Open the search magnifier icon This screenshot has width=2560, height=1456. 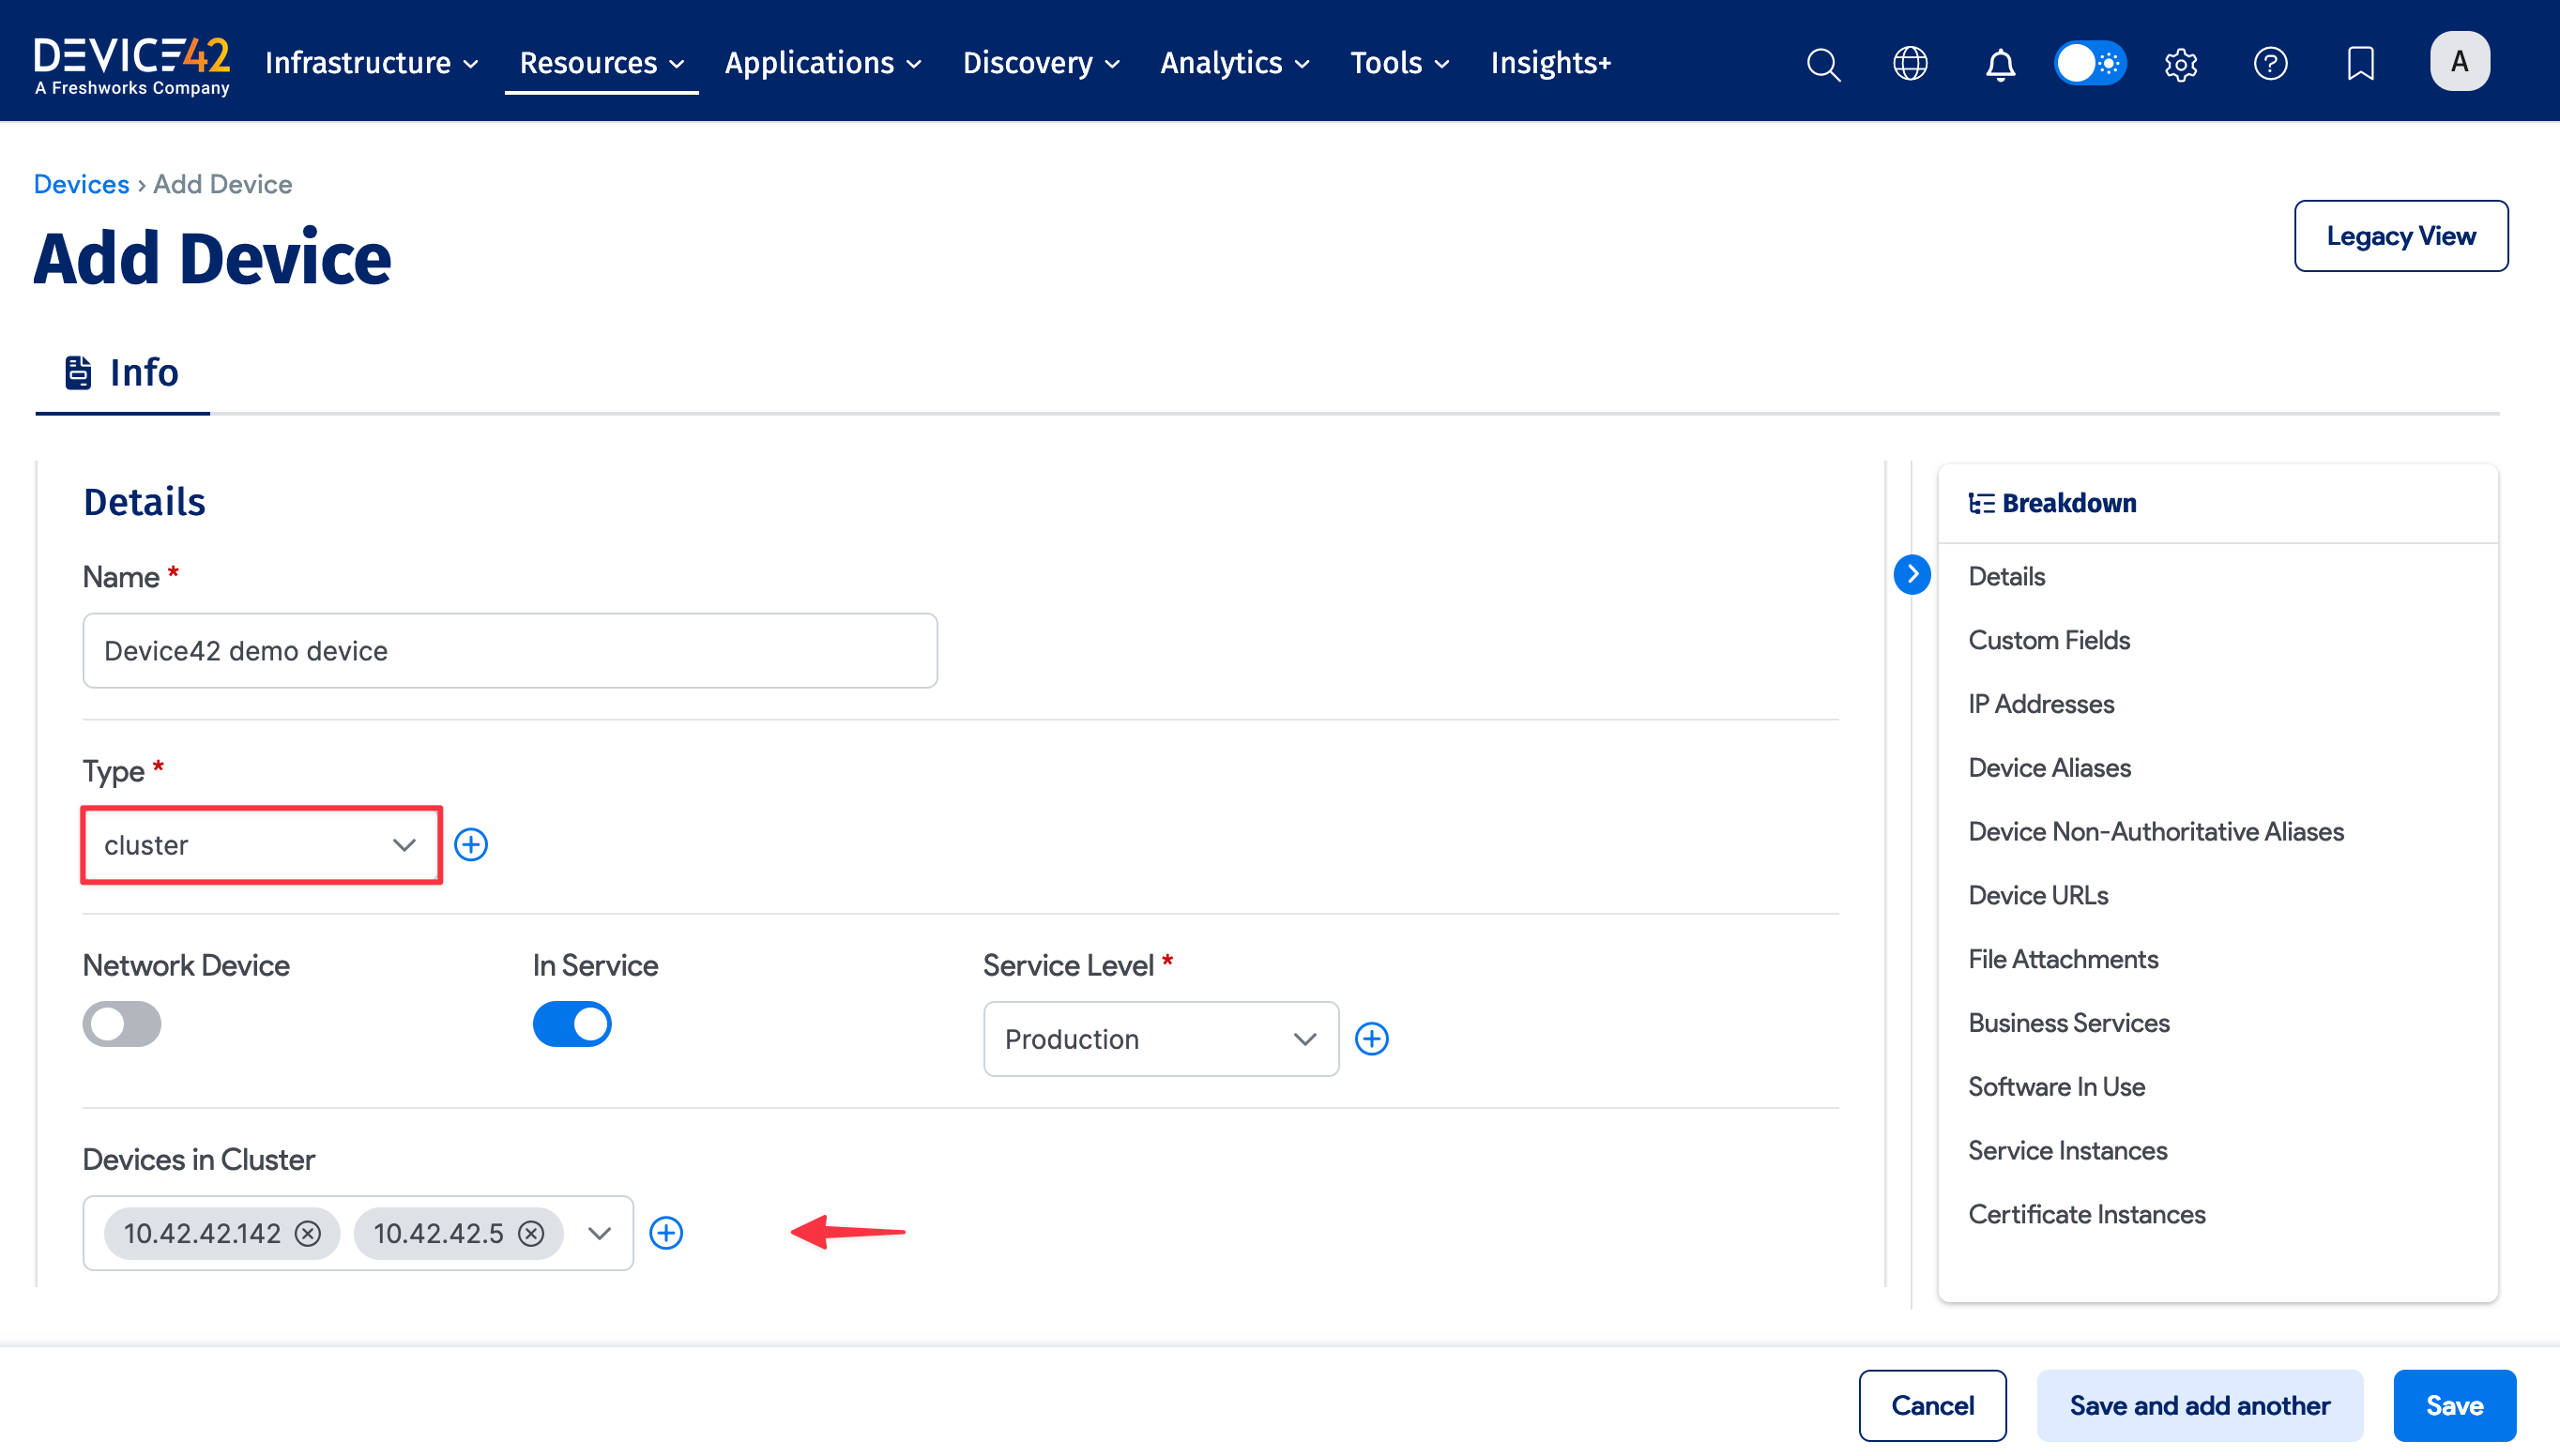1823,64
